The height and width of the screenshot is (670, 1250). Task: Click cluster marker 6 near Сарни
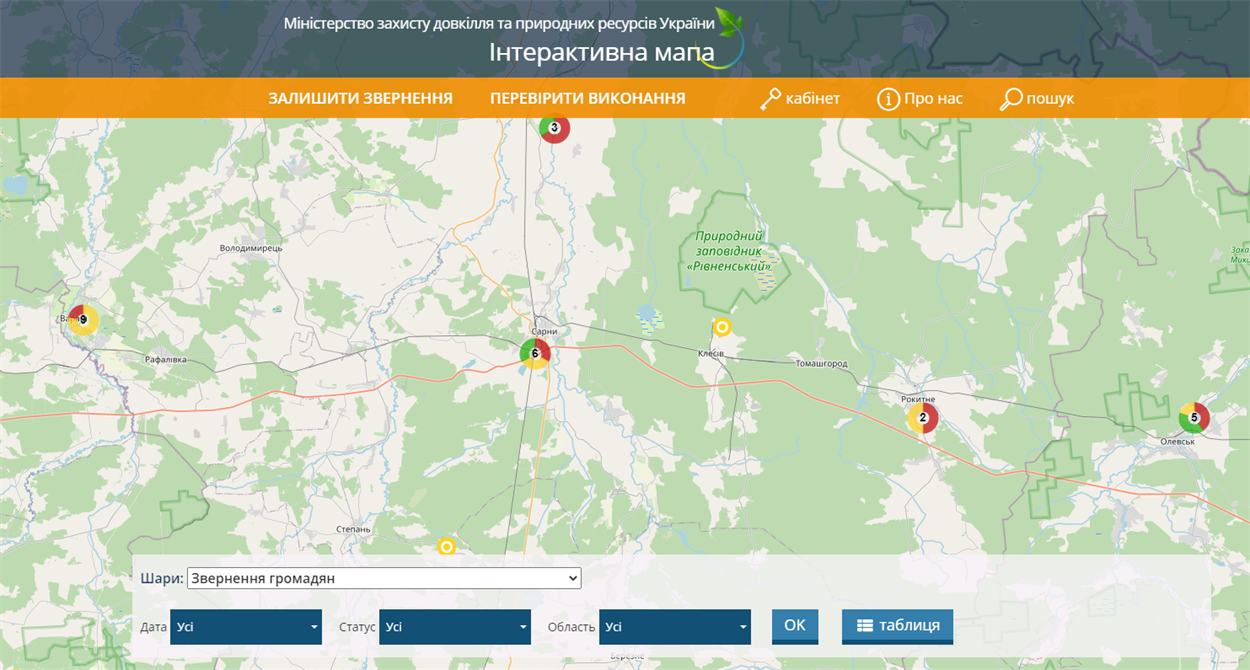point(535,353)
